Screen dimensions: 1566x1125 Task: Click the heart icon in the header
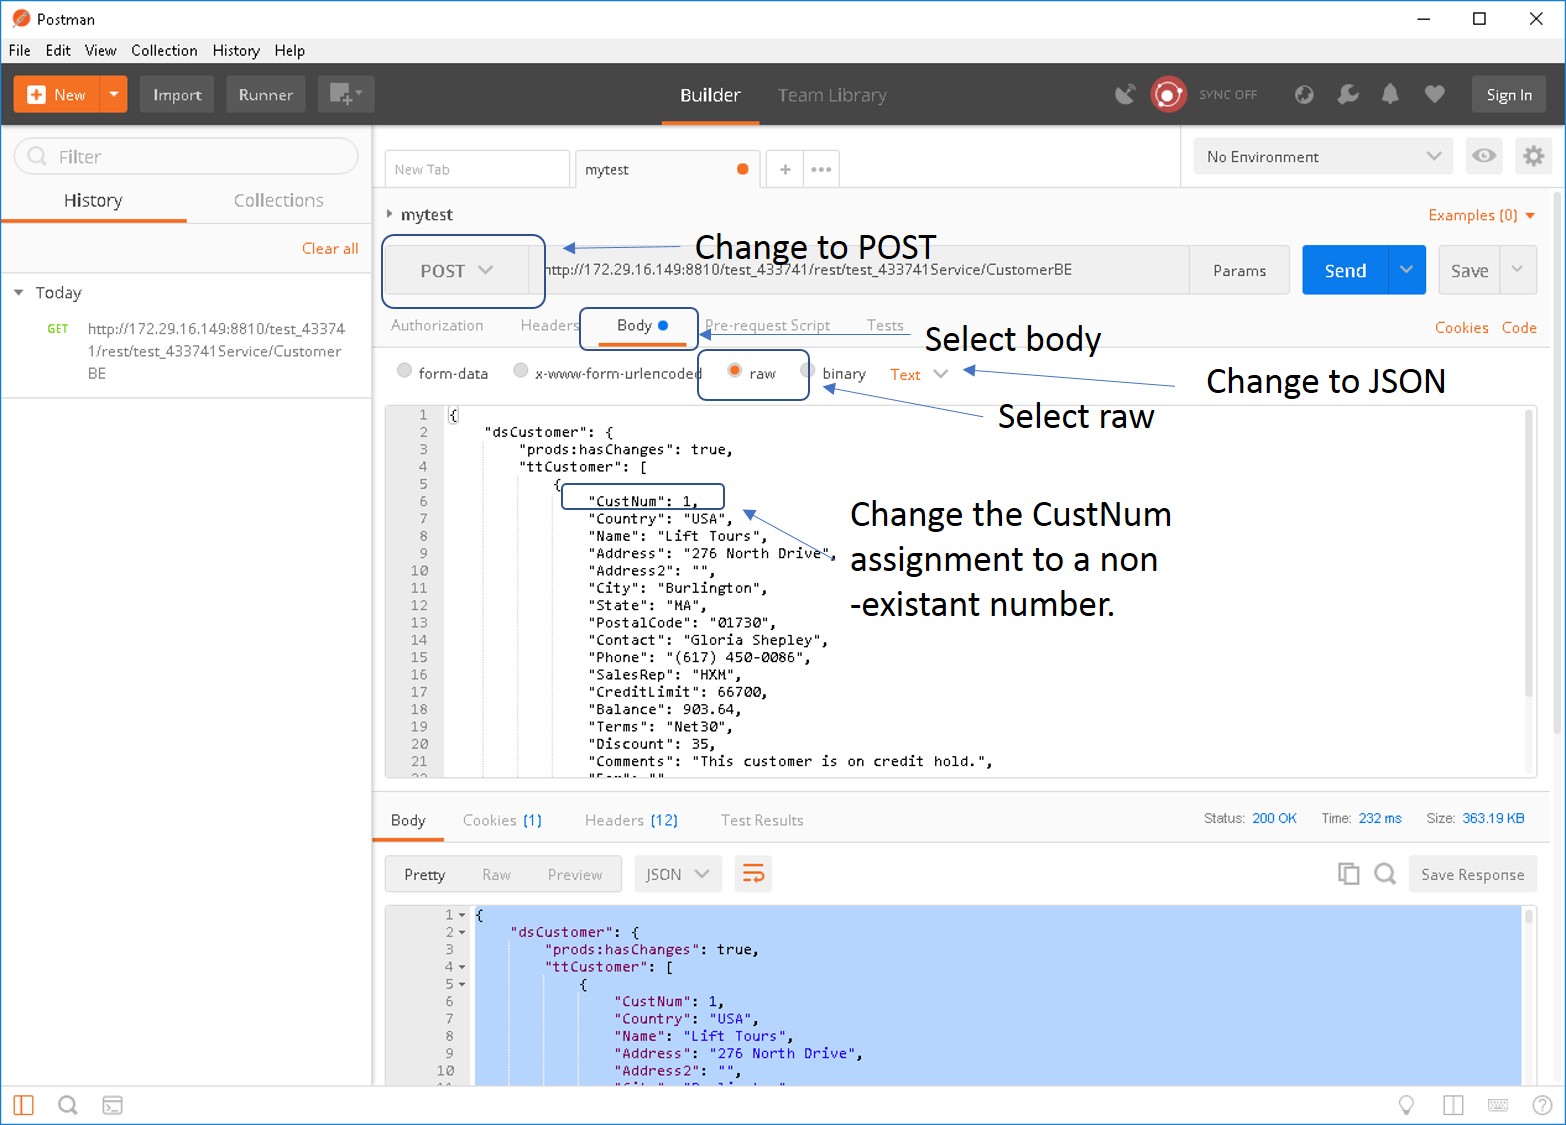pos(1435,94)
